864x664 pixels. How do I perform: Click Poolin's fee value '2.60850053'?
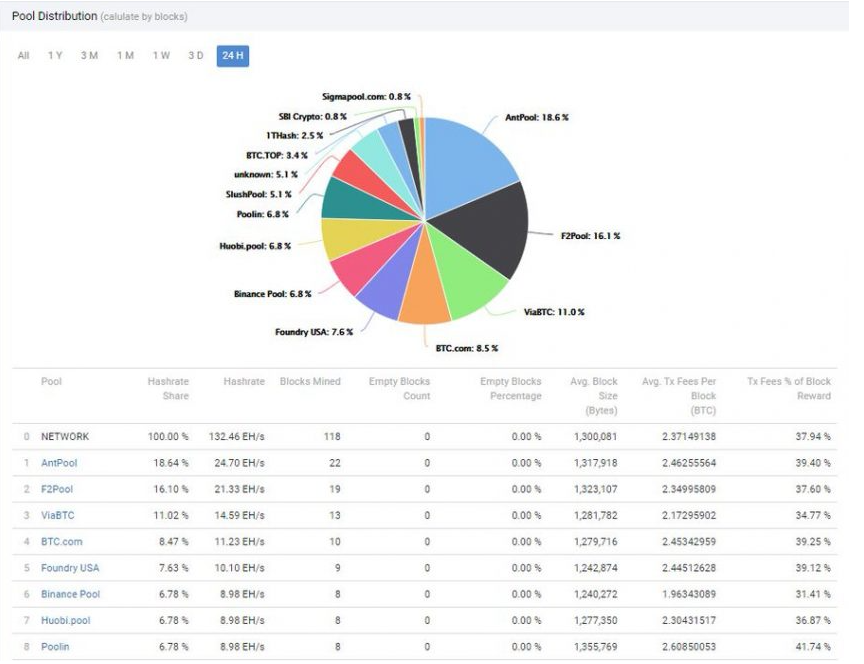(689, 647)
